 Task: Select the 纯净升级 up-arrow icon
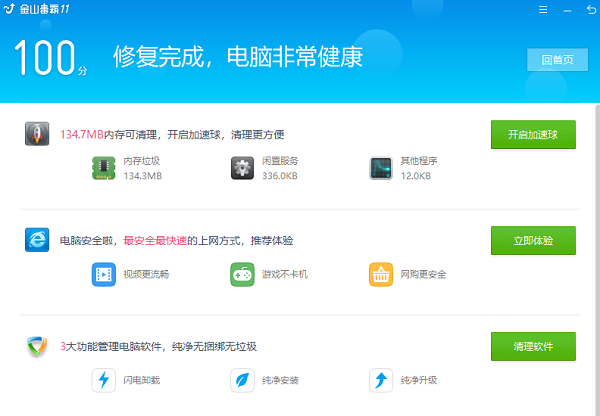(381, 380)
